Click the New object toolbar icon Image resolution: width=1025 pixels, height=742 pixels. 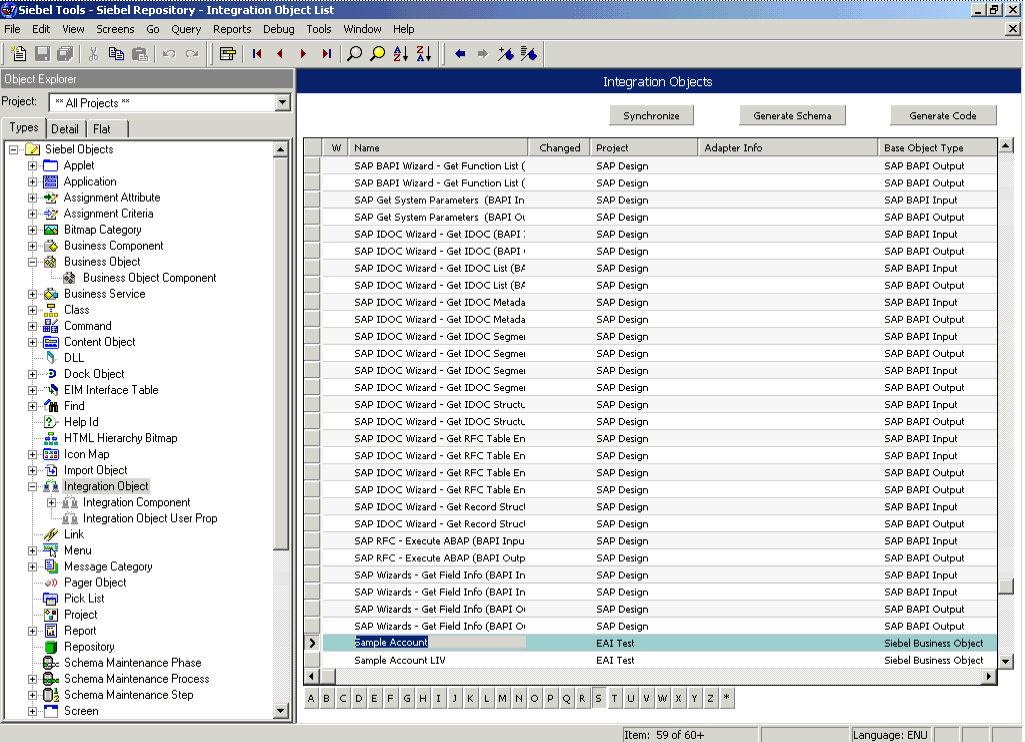pos(20,54)
